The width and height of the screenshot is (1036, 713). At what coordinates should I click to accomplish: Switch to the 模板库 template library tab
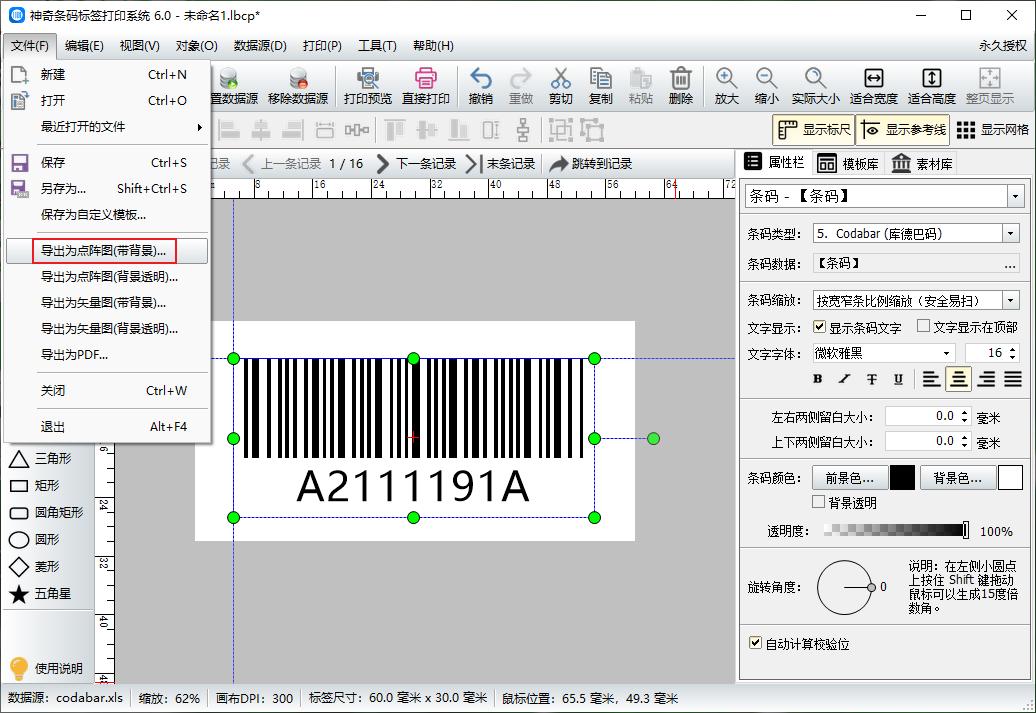pyautogui.click(x=850, y=164)
